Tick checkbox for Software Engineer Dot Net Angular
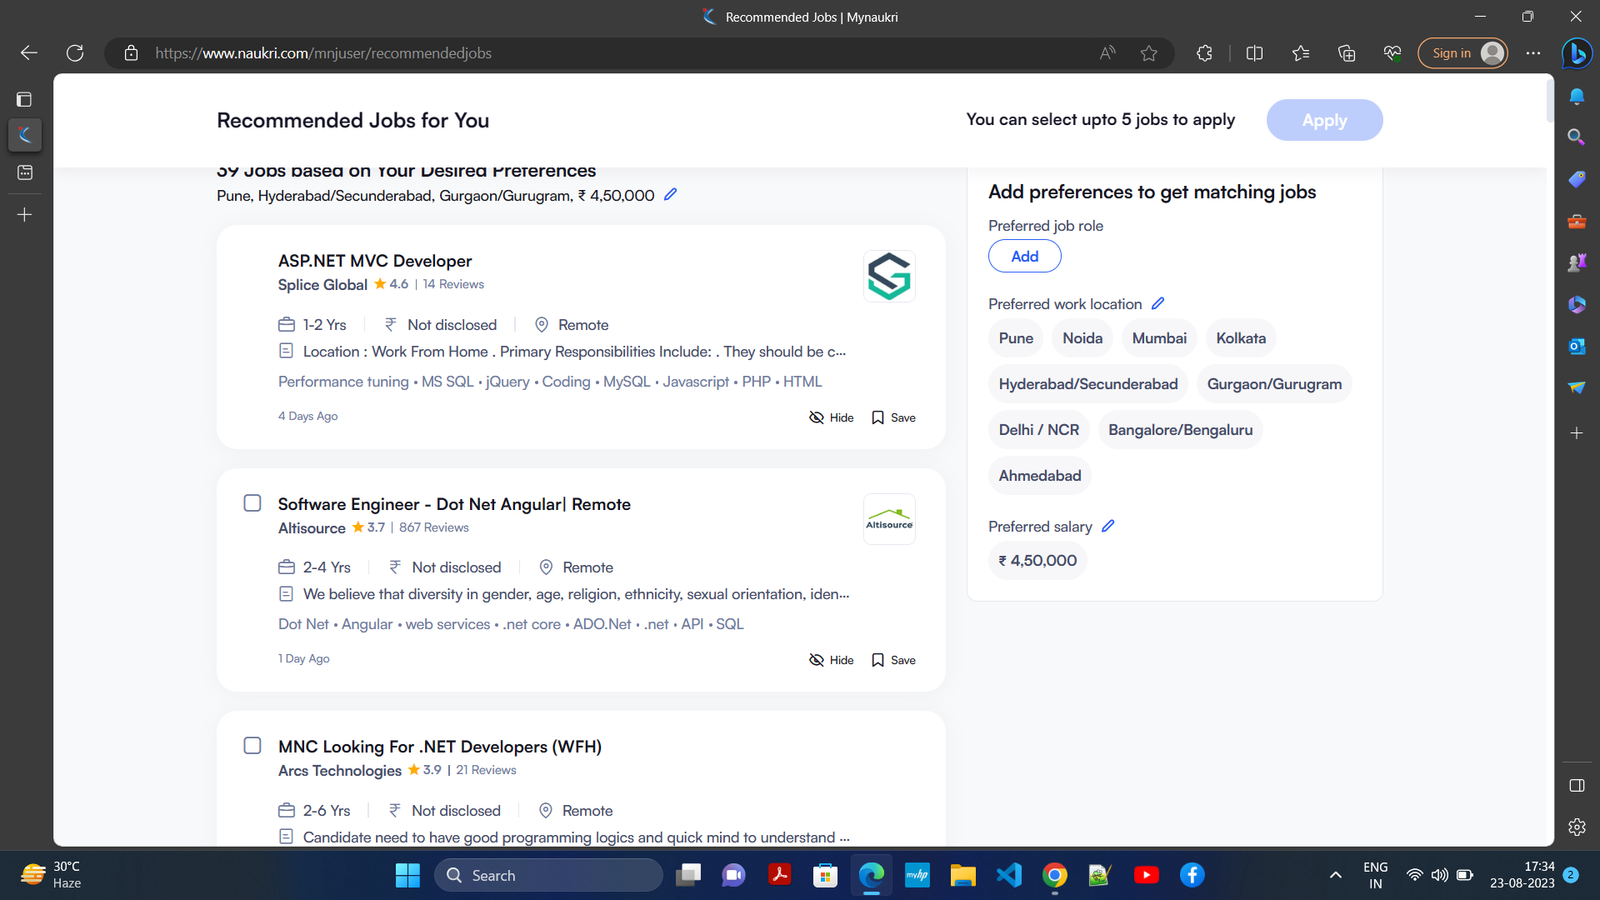Viewport: 1600px width, 900px height. 253,503
